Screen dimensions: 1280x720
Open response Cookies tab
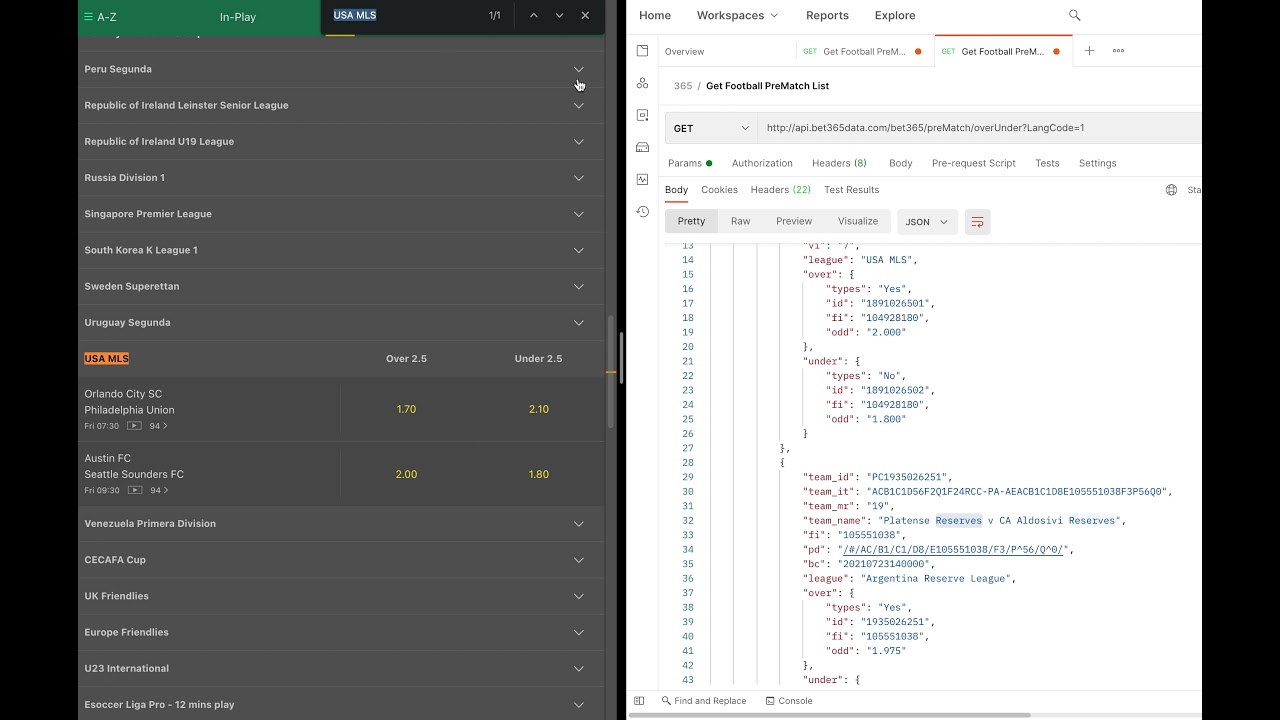(719, 190)
